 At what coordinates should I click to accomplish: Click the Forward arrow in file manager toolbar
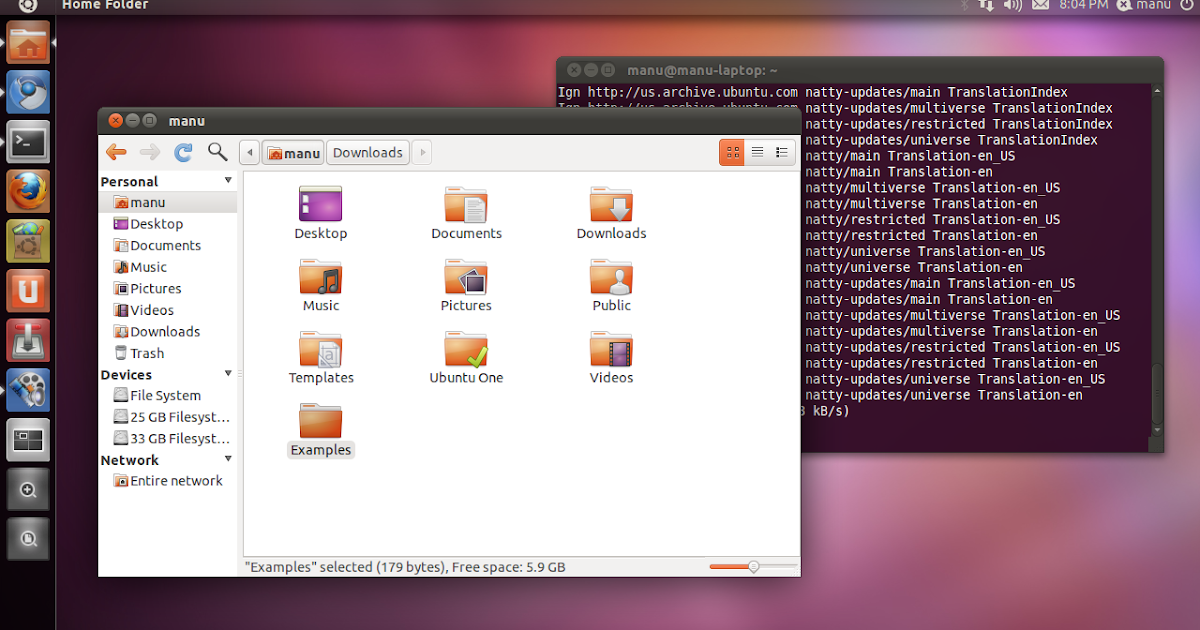pos(150,152)
